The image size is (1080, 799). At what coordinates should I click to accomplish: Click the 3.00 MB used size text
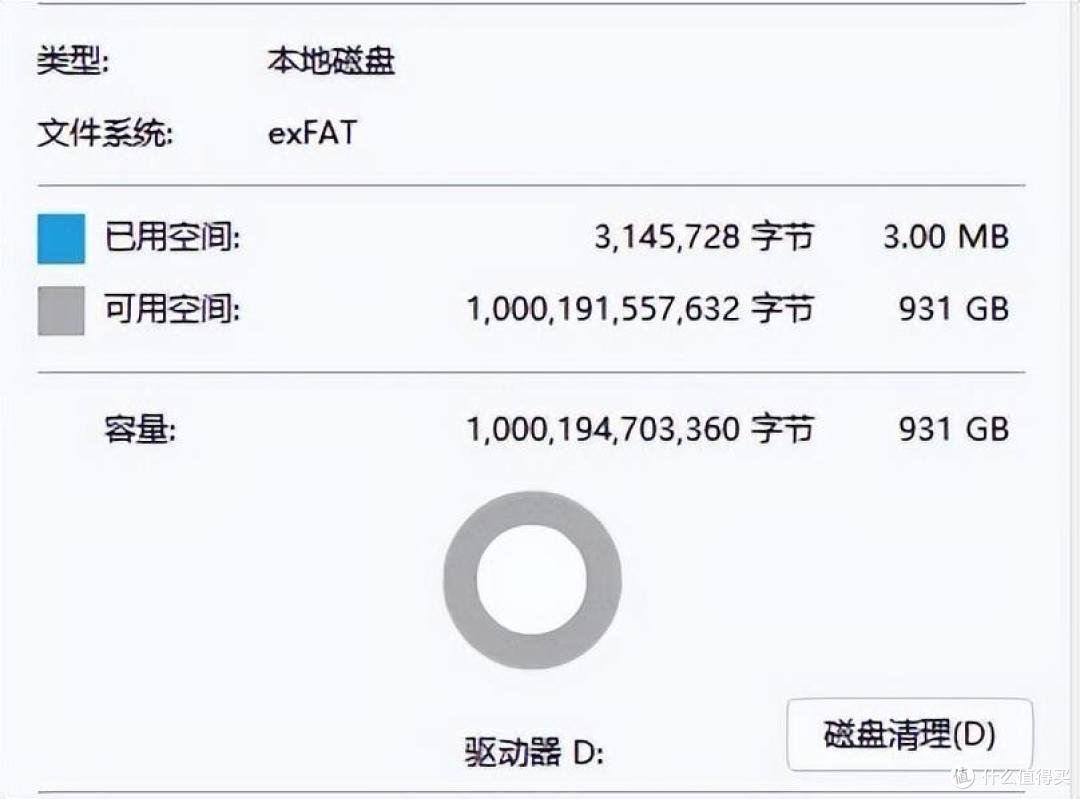(945, 236)
